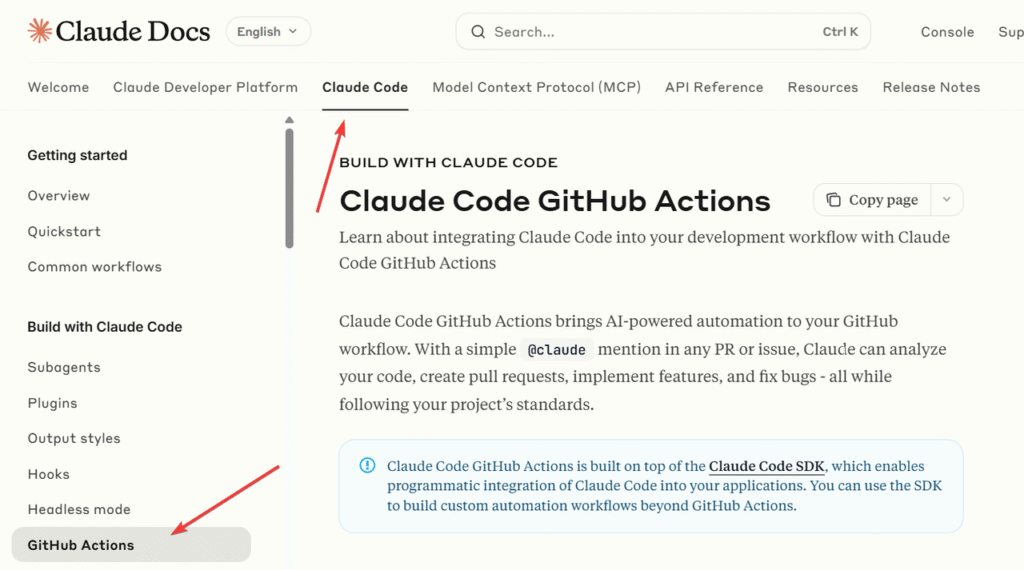Image resolution: width=1024 pixels, height=570 pixels.
Task: Click the magnifying glass search icon
Action: pyautogui.click(x=478, y=32)
